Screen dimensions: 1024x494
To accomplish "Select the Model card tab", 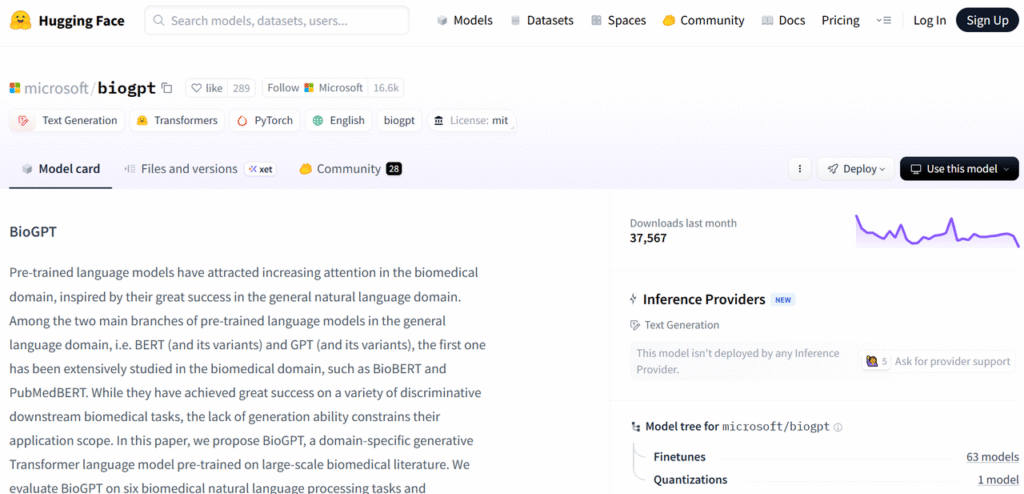I will coord(61,169).
